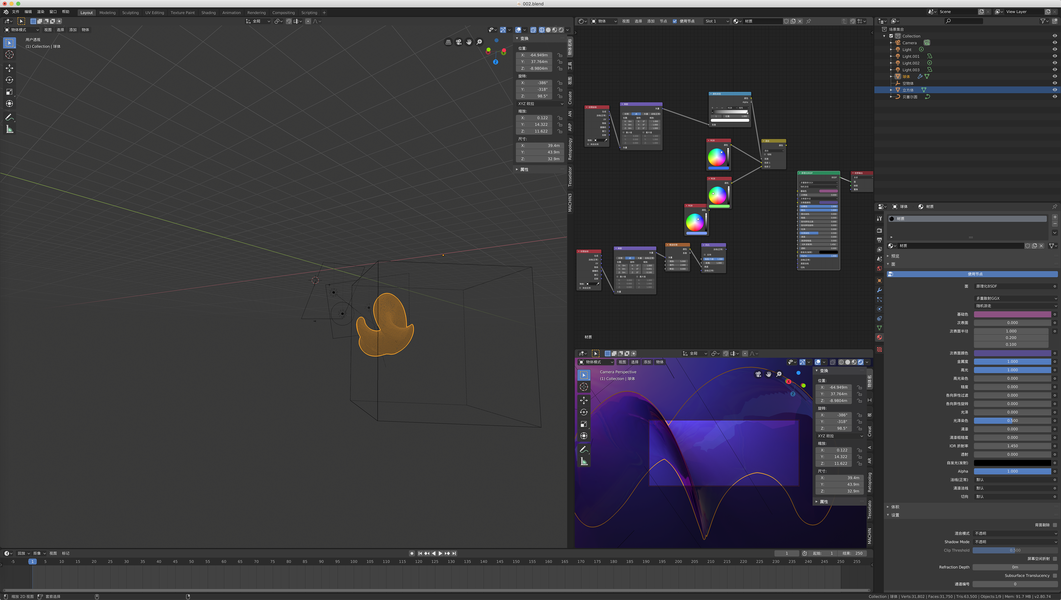Image resolution: width=1061 pixels, height=600 pixels.
Task: Click the outliner search field
Action: click(x=964, y=21)
